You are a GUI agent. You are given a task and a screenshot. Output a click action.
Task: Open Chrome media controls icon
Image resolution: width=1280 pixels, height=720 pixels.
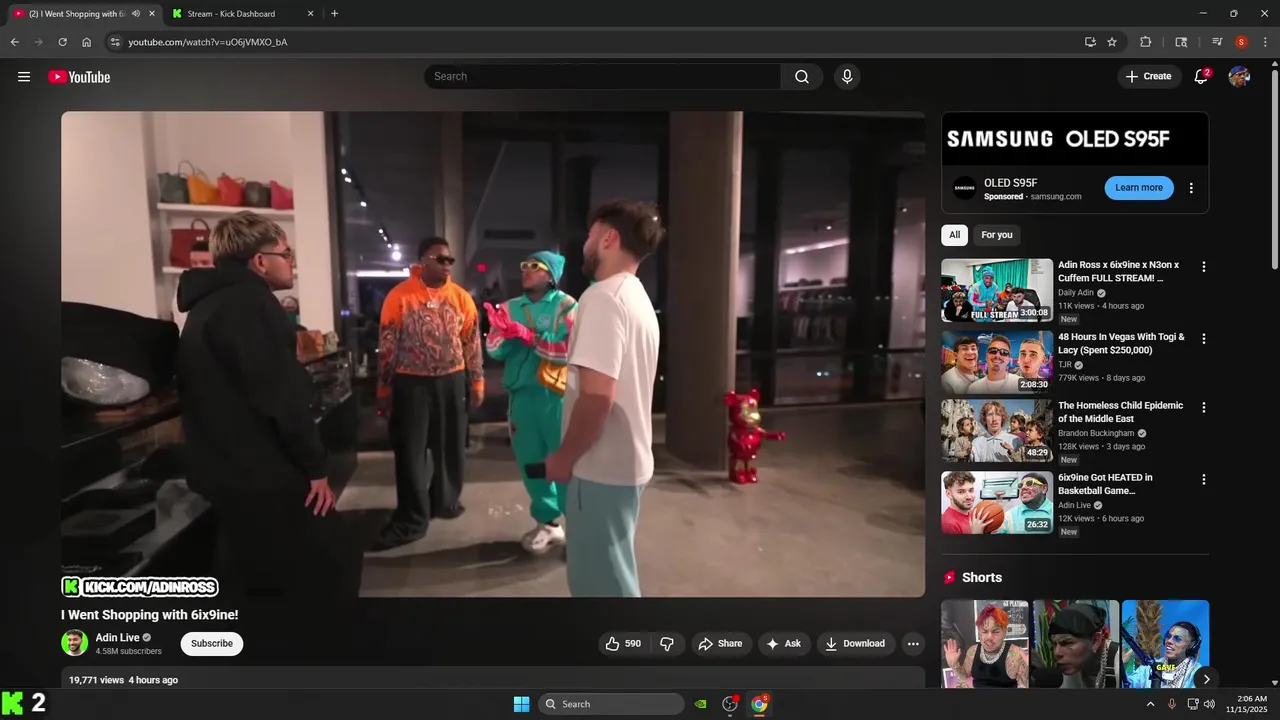coord(1217,42)
